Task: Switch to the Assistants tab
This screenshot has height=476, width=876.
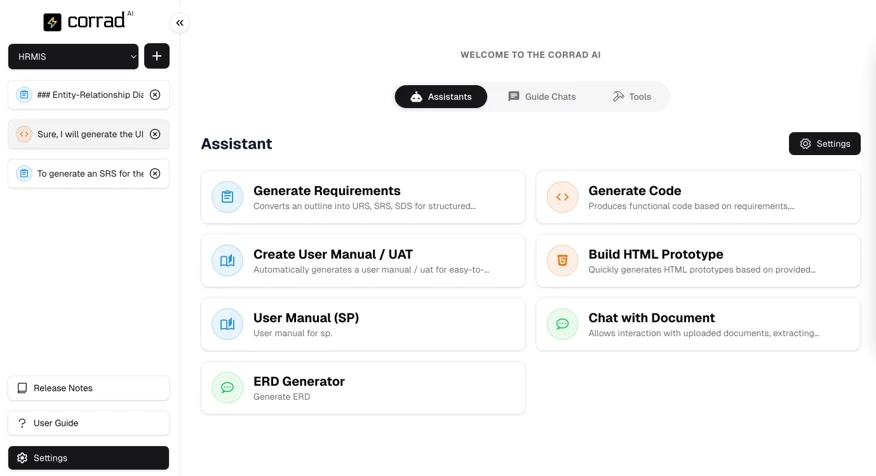Action: (x=441, y=97)
